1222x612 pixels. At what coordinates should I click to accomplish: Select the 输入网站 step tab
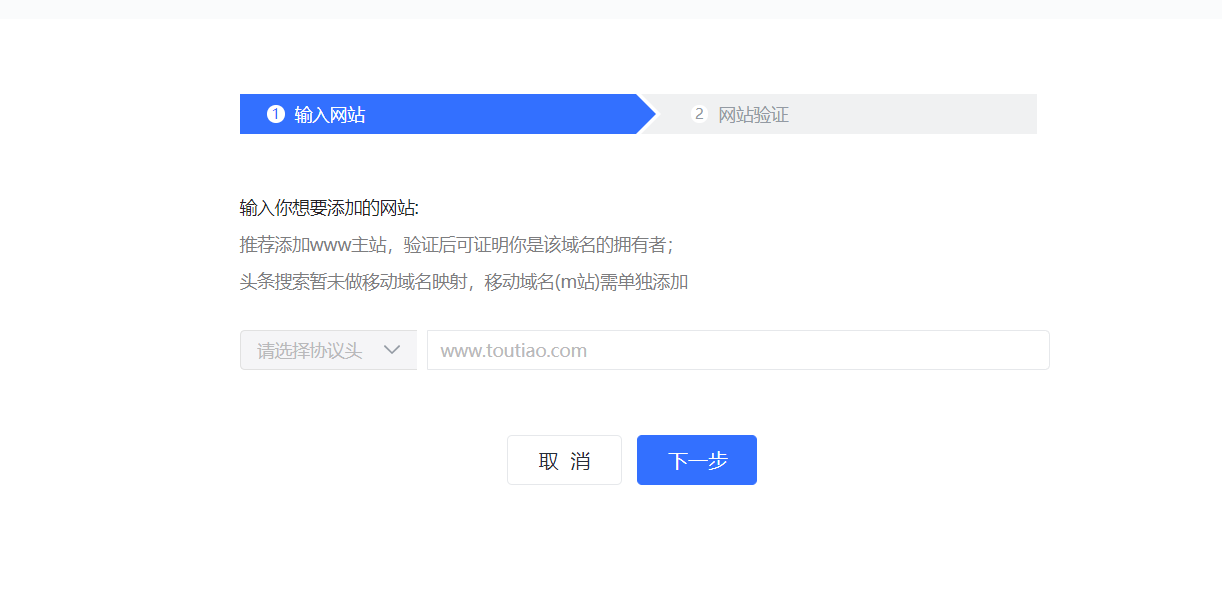[330, 115]
